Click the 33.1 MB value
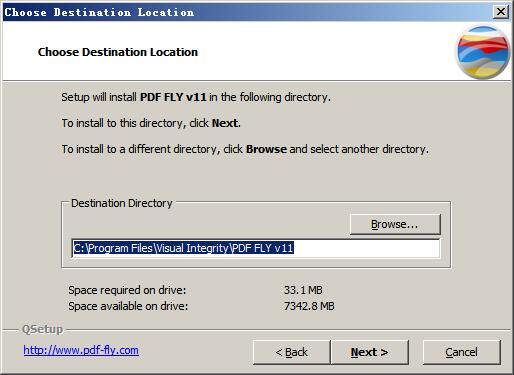Screen dimensions: 514x375 pos(303,290)
